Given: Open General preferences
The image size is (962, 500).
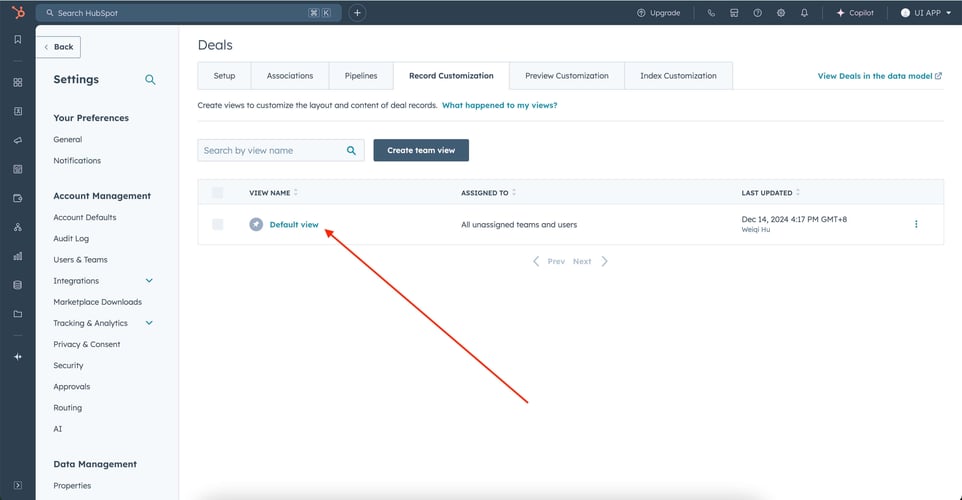Looking at the screenshot, I should click(67, 139).
